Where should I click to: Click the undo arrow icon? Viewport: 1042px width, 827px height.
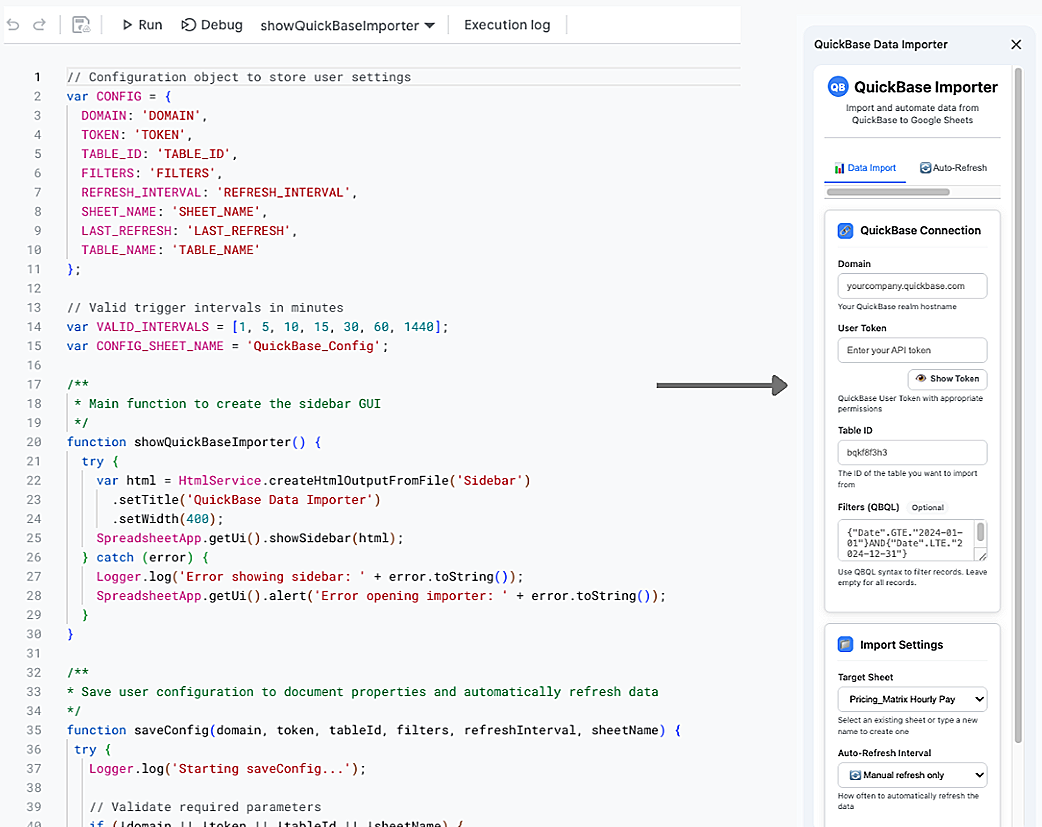13,25
